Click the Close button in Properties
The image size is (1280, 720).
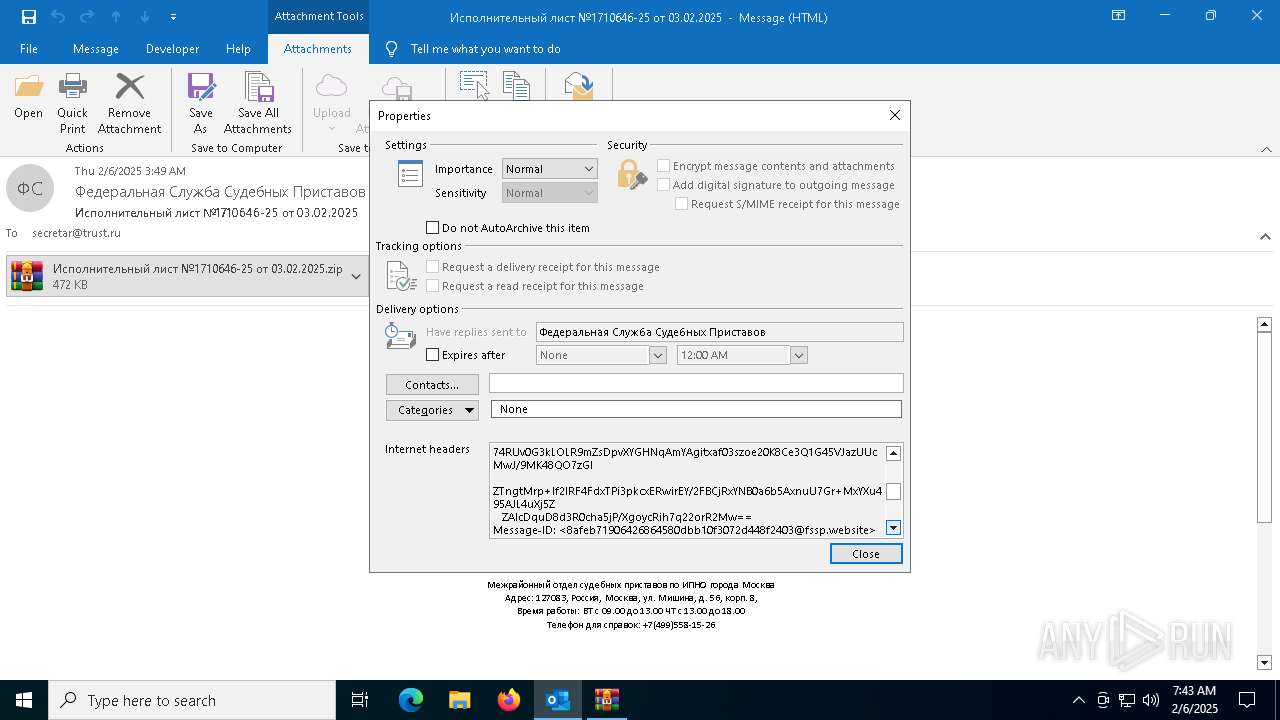(866, 554)
